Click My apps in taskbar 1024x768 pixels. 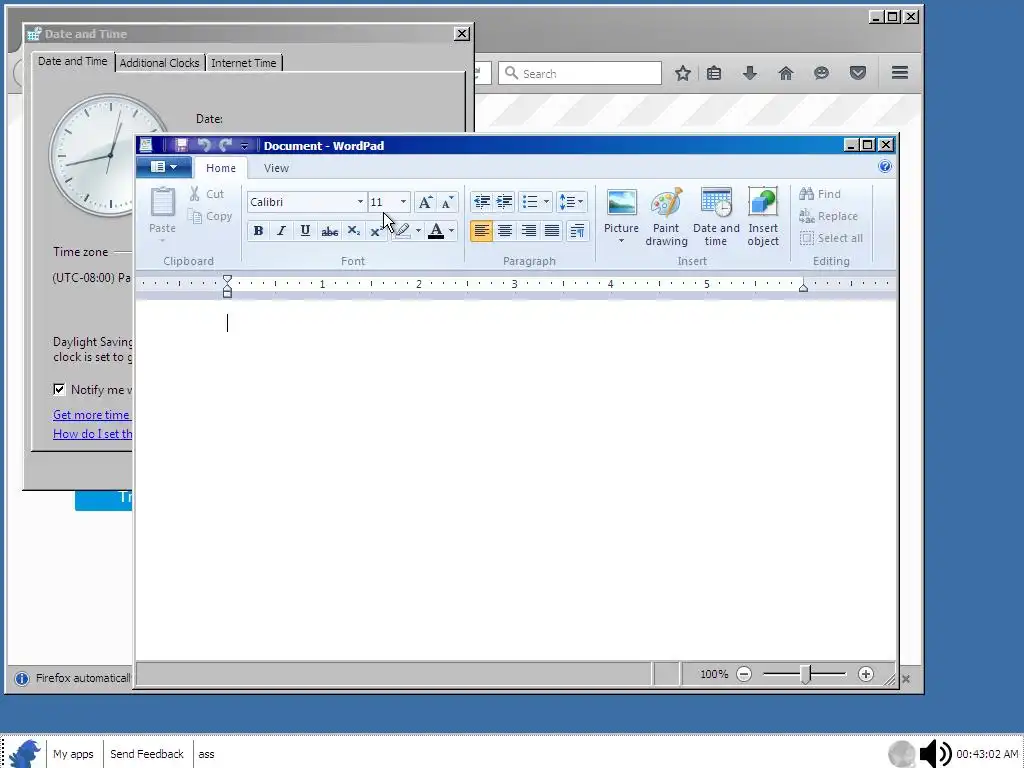73,754
